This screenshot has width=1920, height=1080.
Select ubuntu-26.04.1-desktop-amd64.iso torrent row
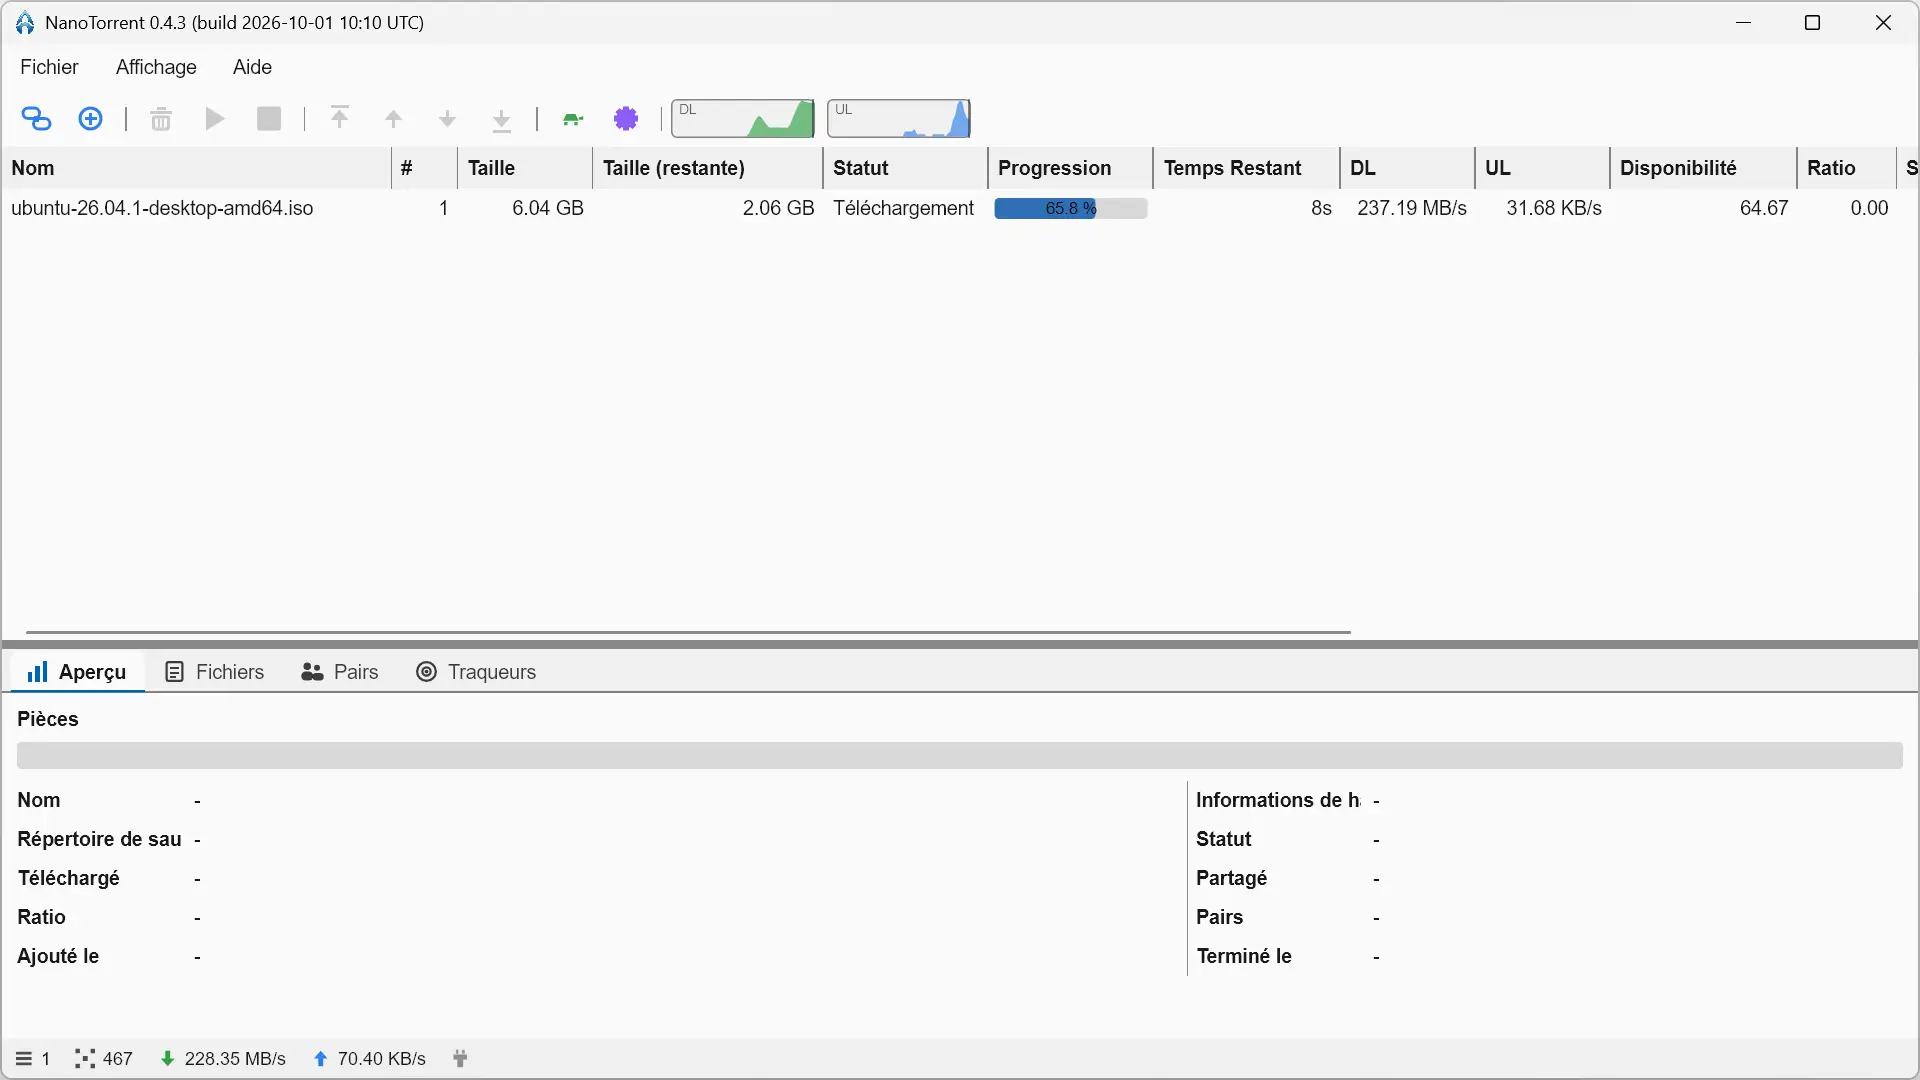(x=958, y=208)
